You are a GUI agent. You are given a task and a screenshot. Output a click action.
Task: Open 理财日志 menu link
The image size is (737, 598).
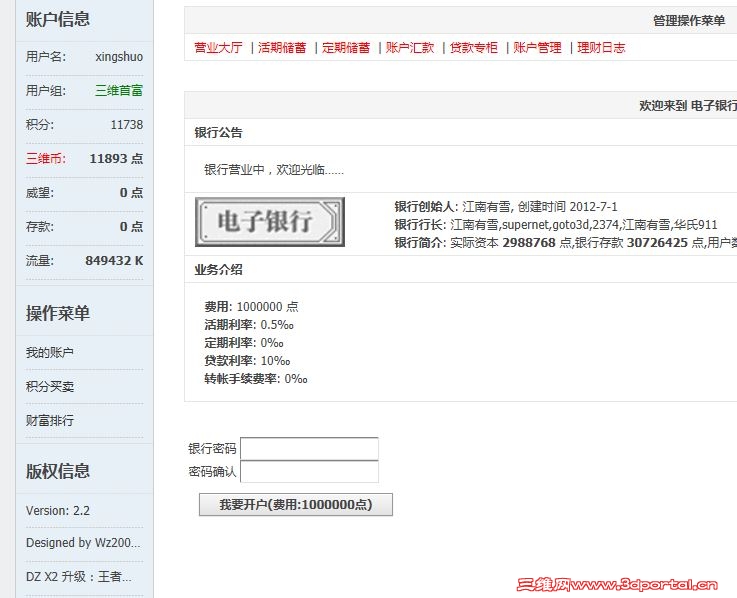(602, 47)
